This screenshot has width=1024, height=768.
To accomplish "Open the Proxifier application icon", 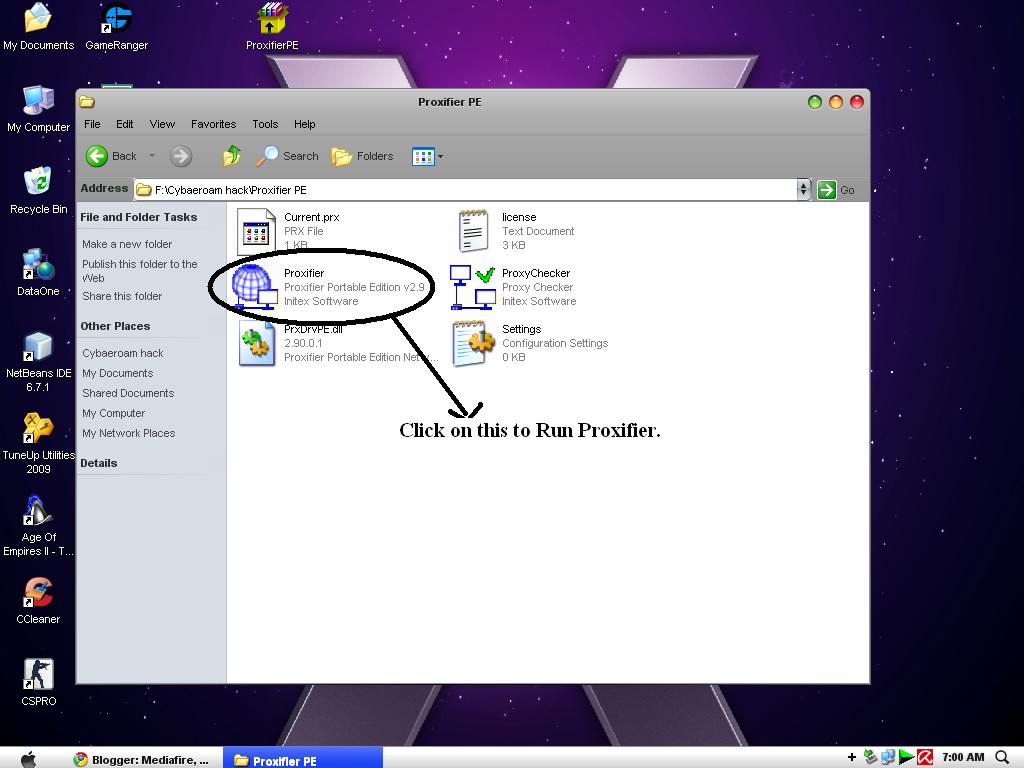I will click(255, 287).
